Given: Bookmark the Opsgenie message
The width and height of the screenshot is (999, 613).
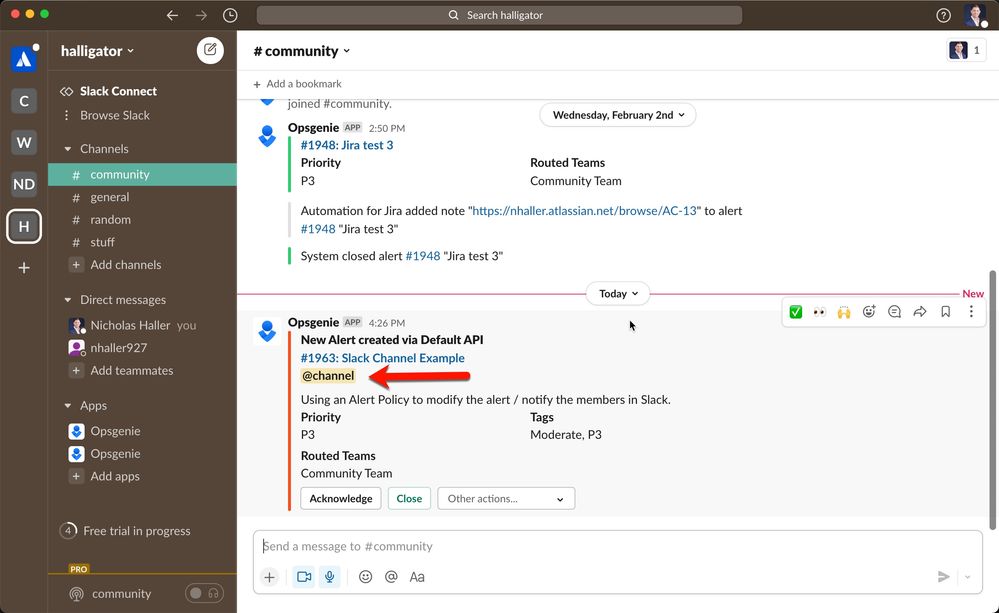Looking at the screenshot, I should point(945,312).
